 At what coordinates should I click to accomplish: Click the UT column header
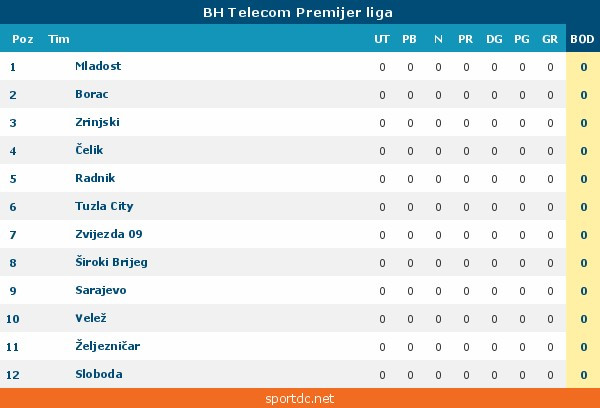[x=382, y=39]
